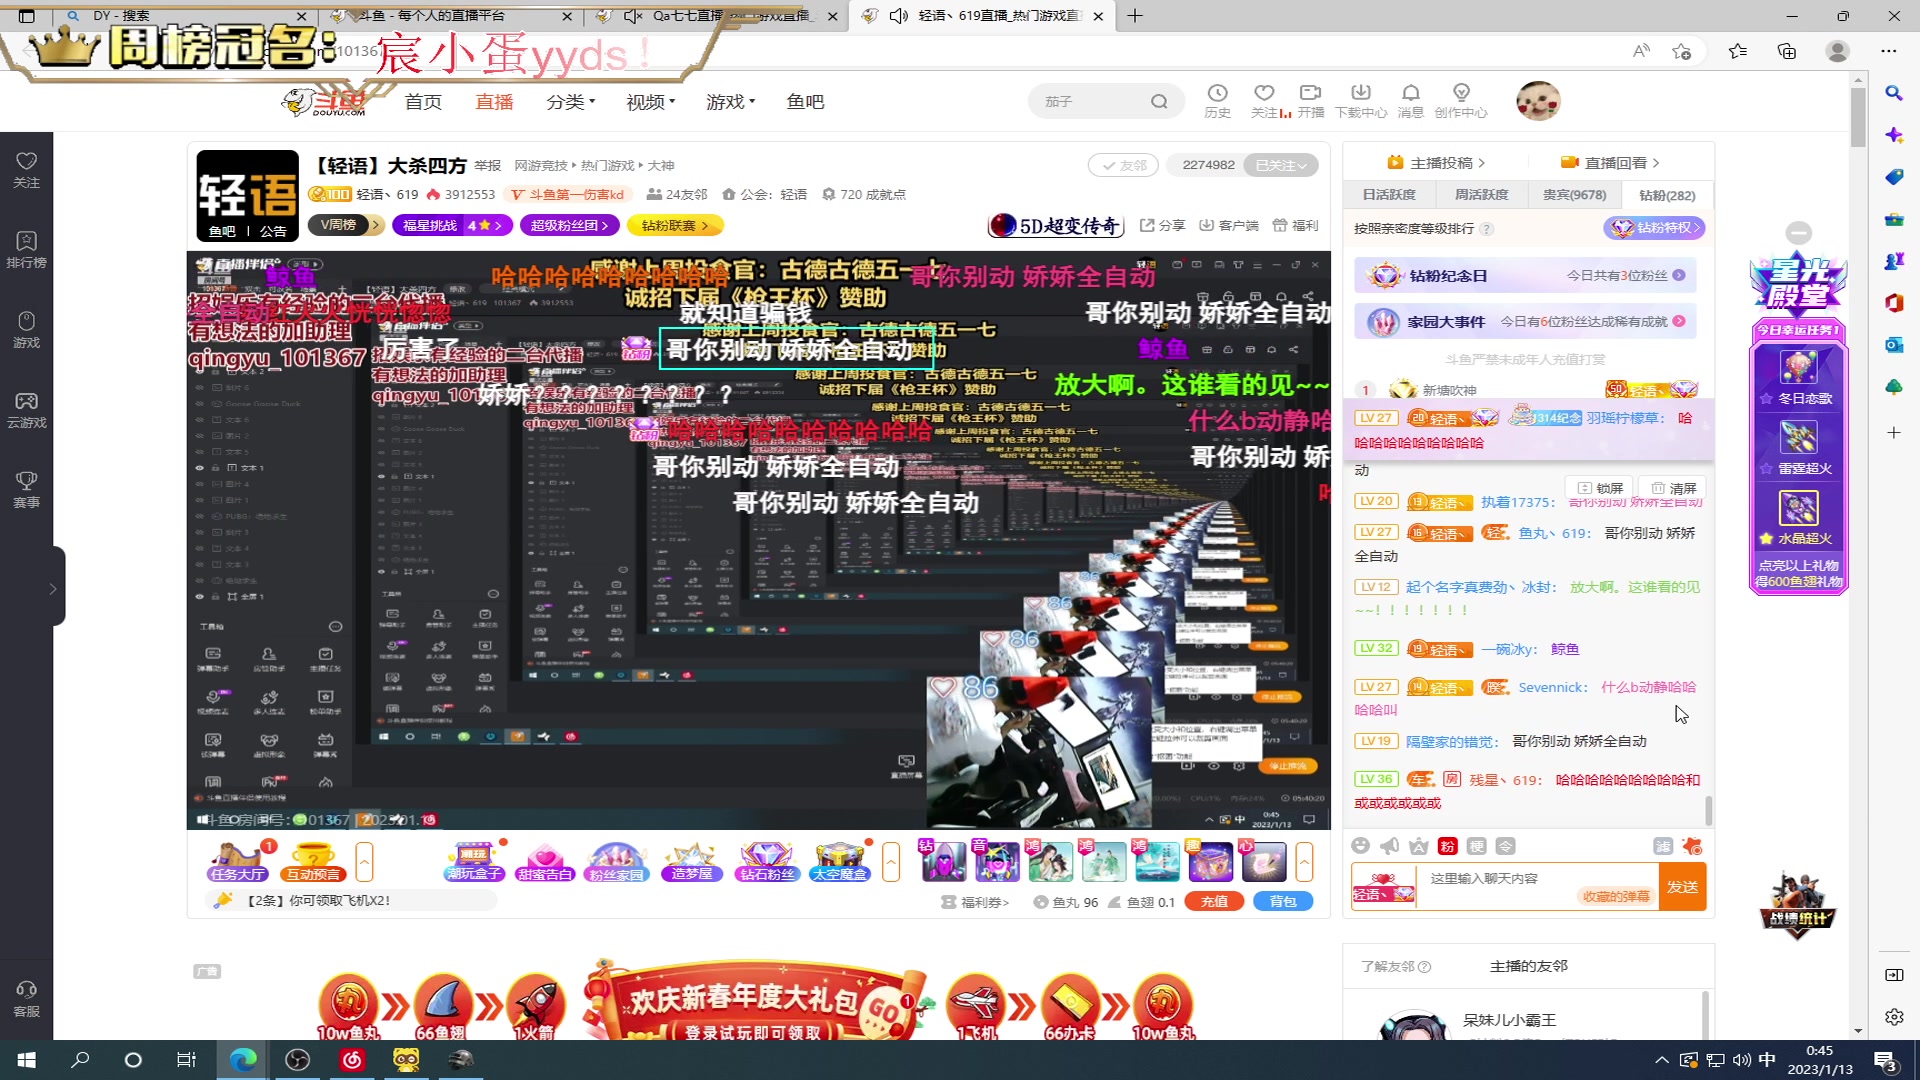Switch to the 贵宾(9678) tab
Viewport: 1920px width, 1080px height.
1573,194
